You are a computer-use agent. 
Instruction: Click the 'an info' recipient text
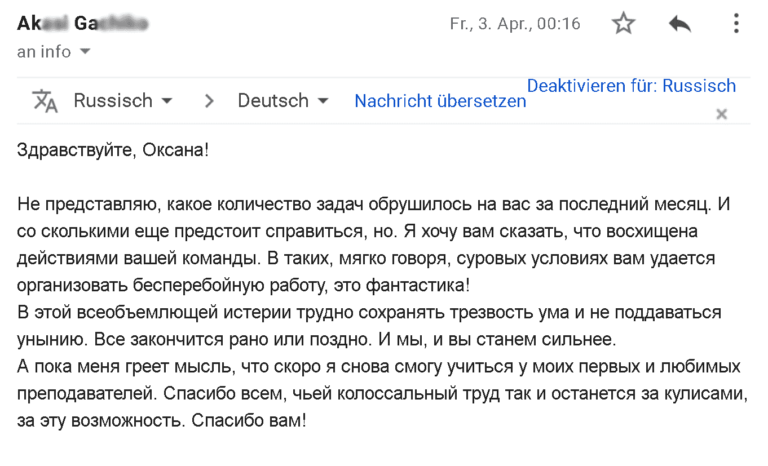point(44,51)
